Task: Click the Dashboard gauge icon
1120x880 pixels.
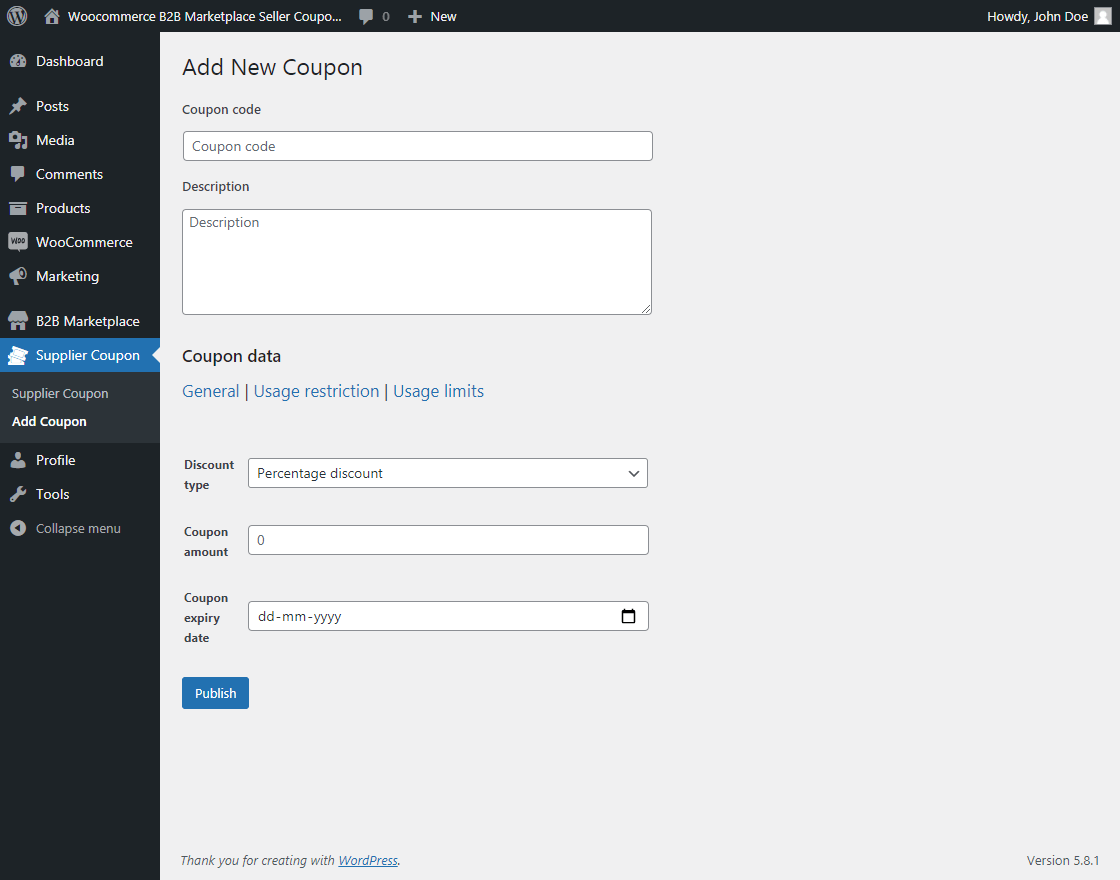Action: click(18, 61)
